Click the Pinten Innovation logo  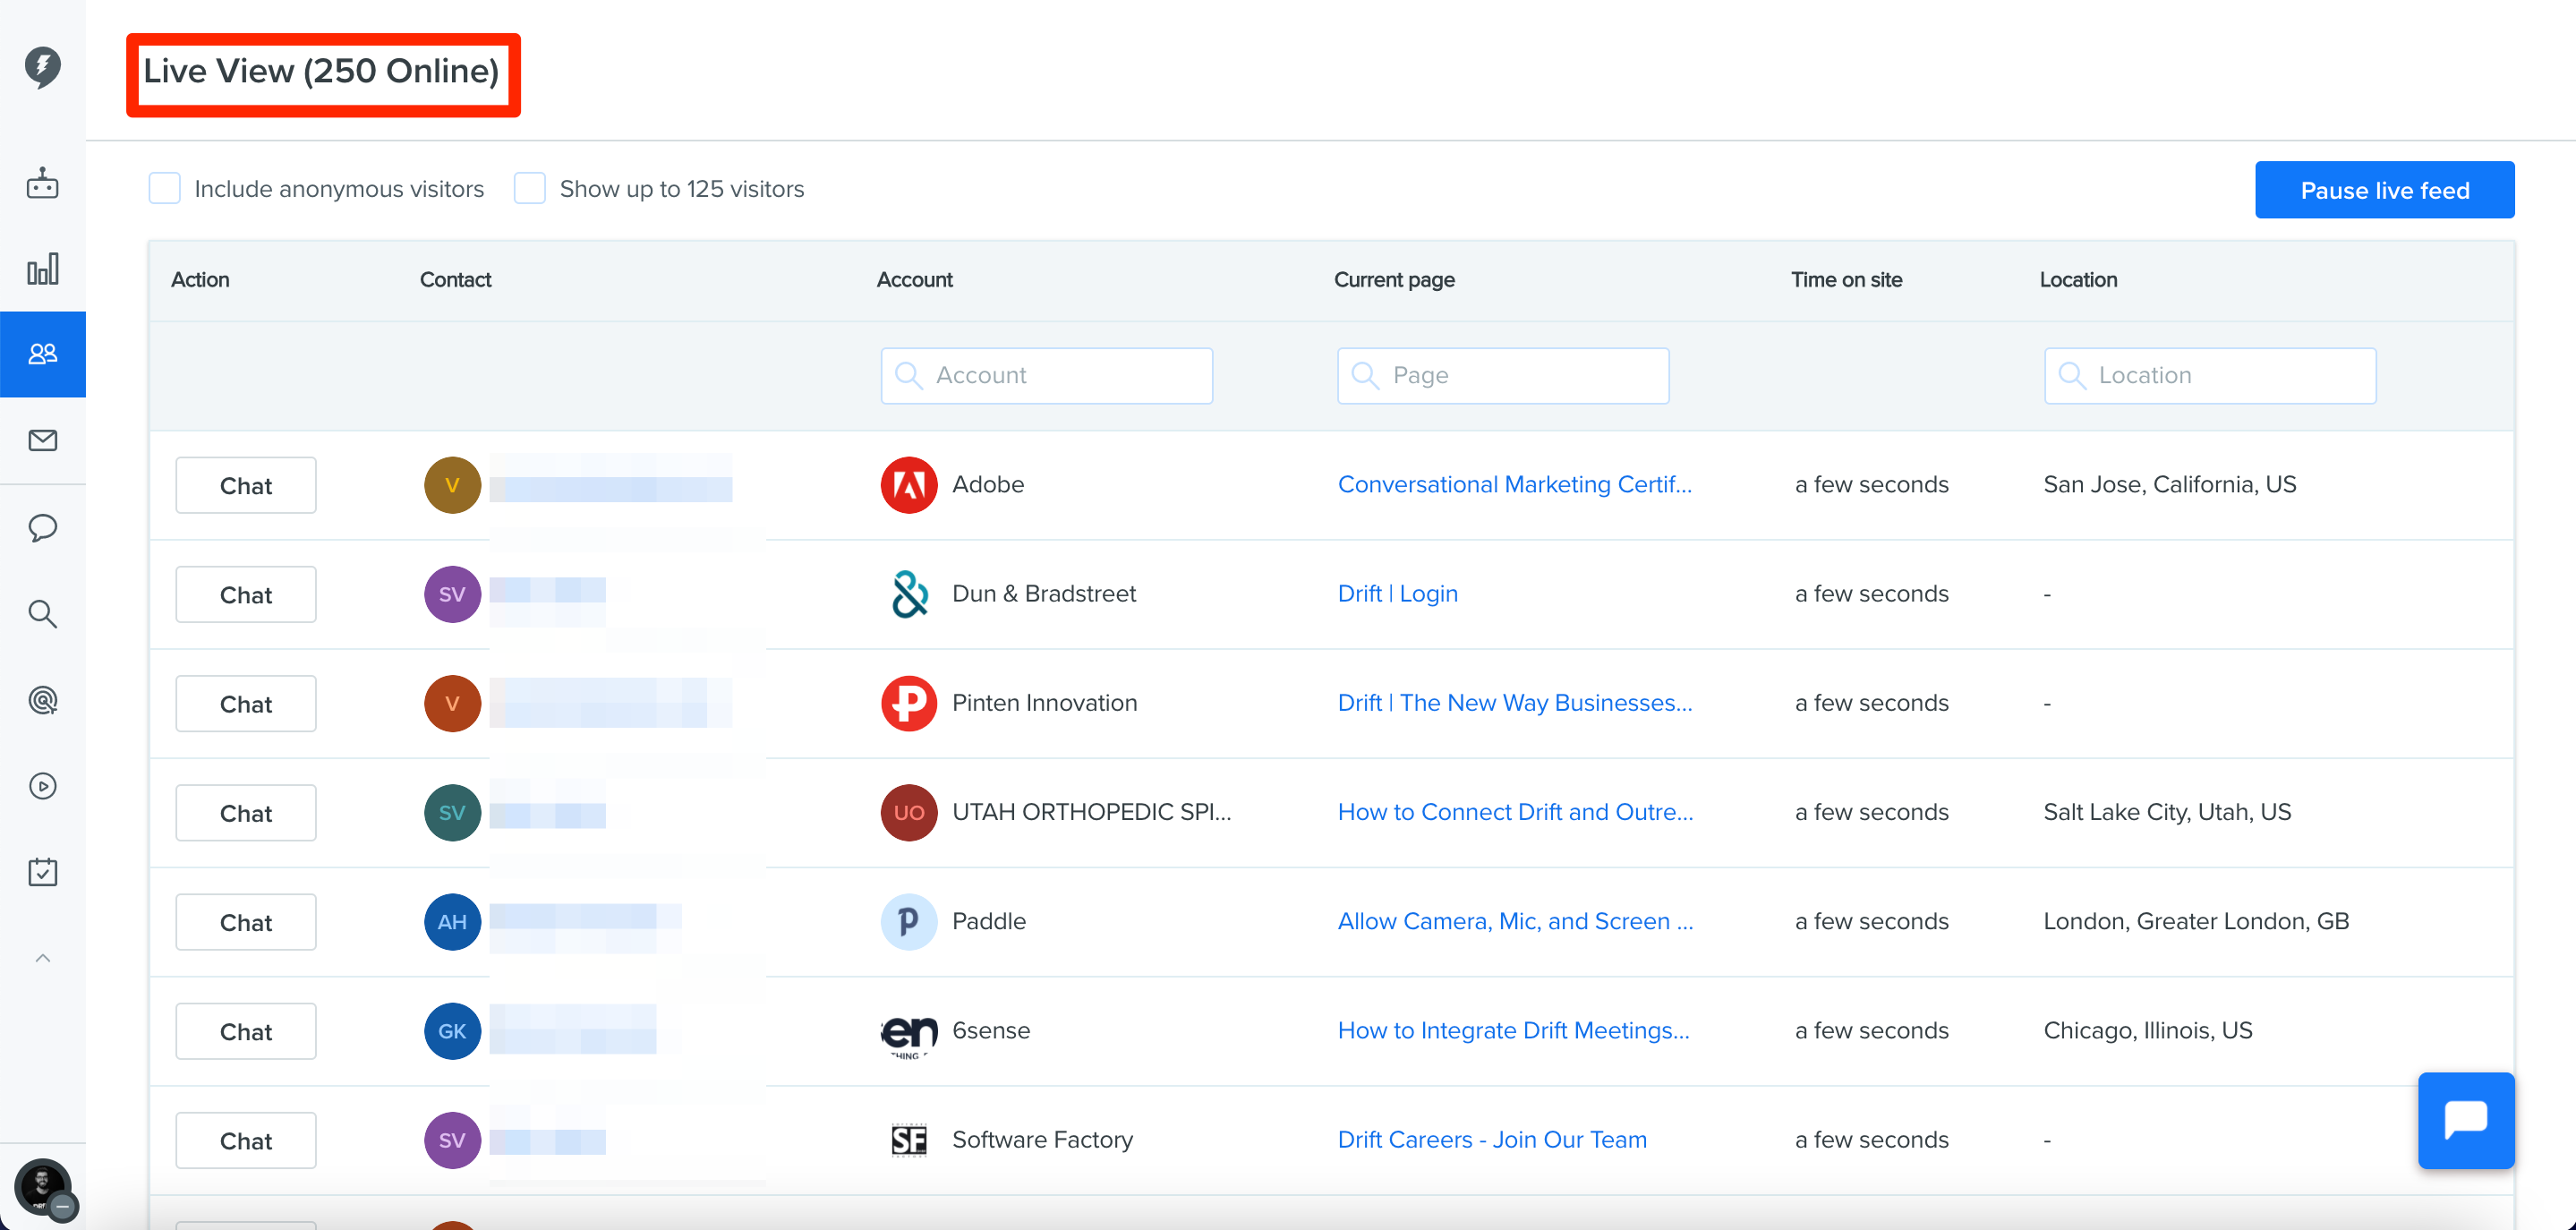point(908,703)
